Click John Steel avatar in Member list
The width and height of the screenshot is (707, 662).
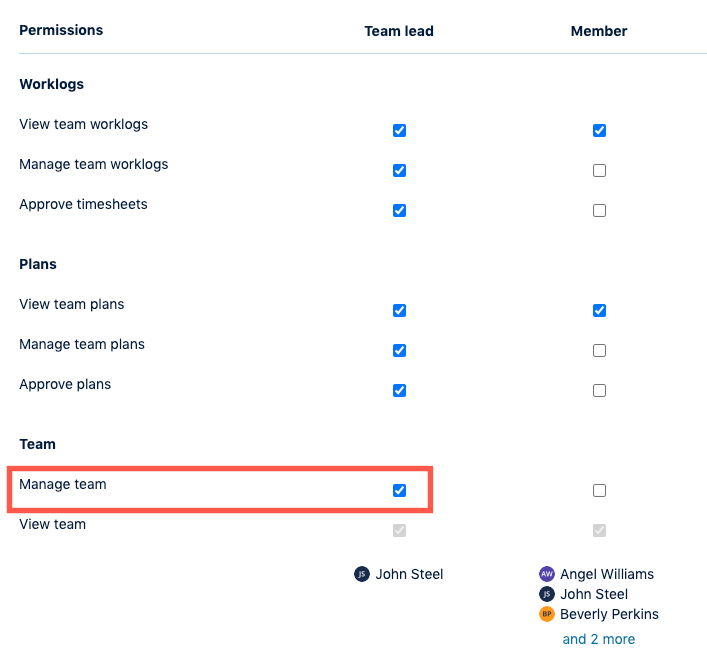546,594
